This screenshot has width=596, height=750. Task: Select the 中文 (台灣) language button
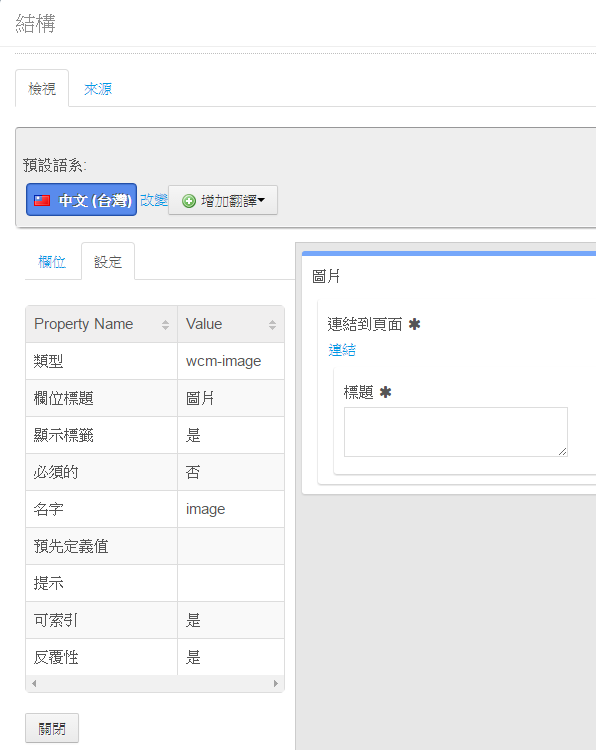tap(81, 199)
